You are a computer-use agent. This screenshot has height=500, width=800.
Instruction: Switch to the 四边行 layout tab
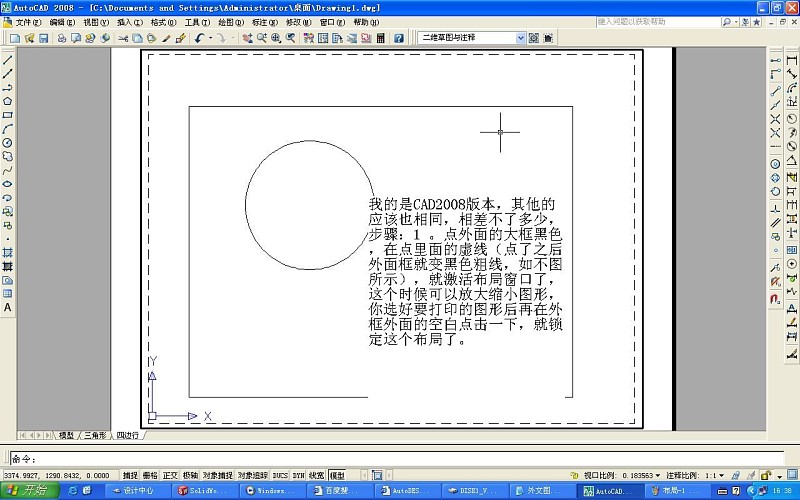pos(128,435)
